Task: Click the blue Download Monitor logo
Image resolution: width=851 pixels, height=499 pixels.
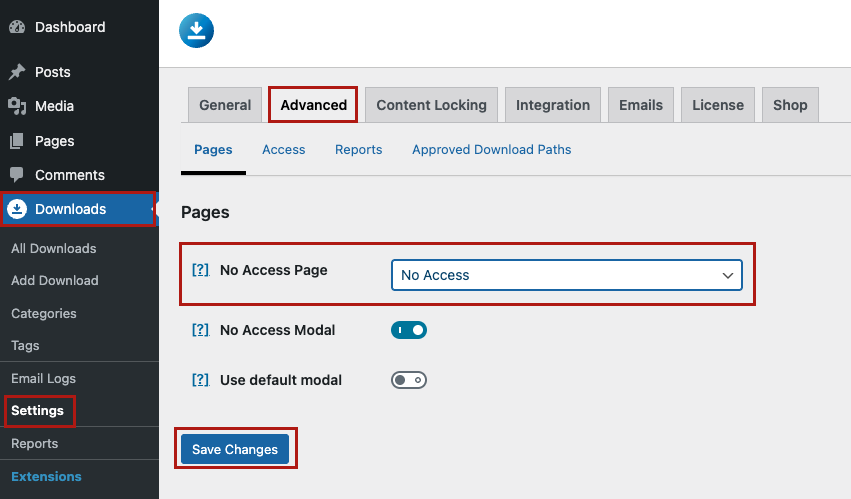Action: point(196,30)
